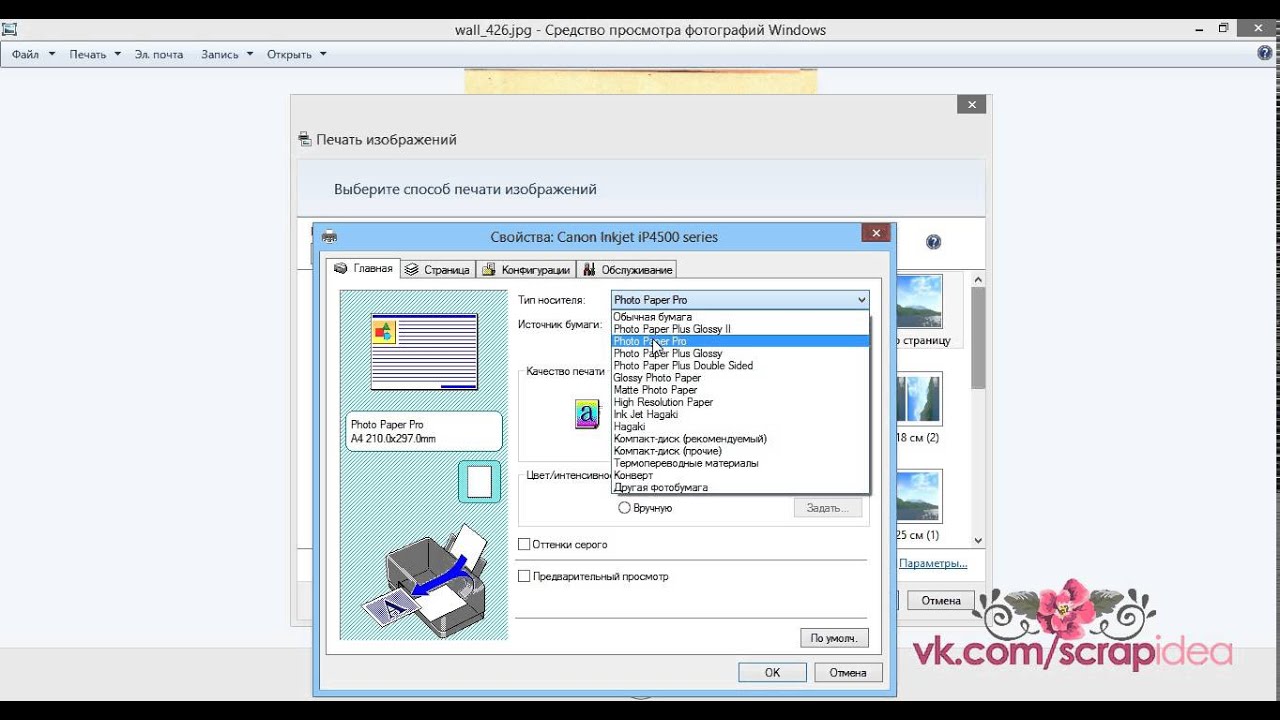Open the Параметры... link

click(933, 563)
